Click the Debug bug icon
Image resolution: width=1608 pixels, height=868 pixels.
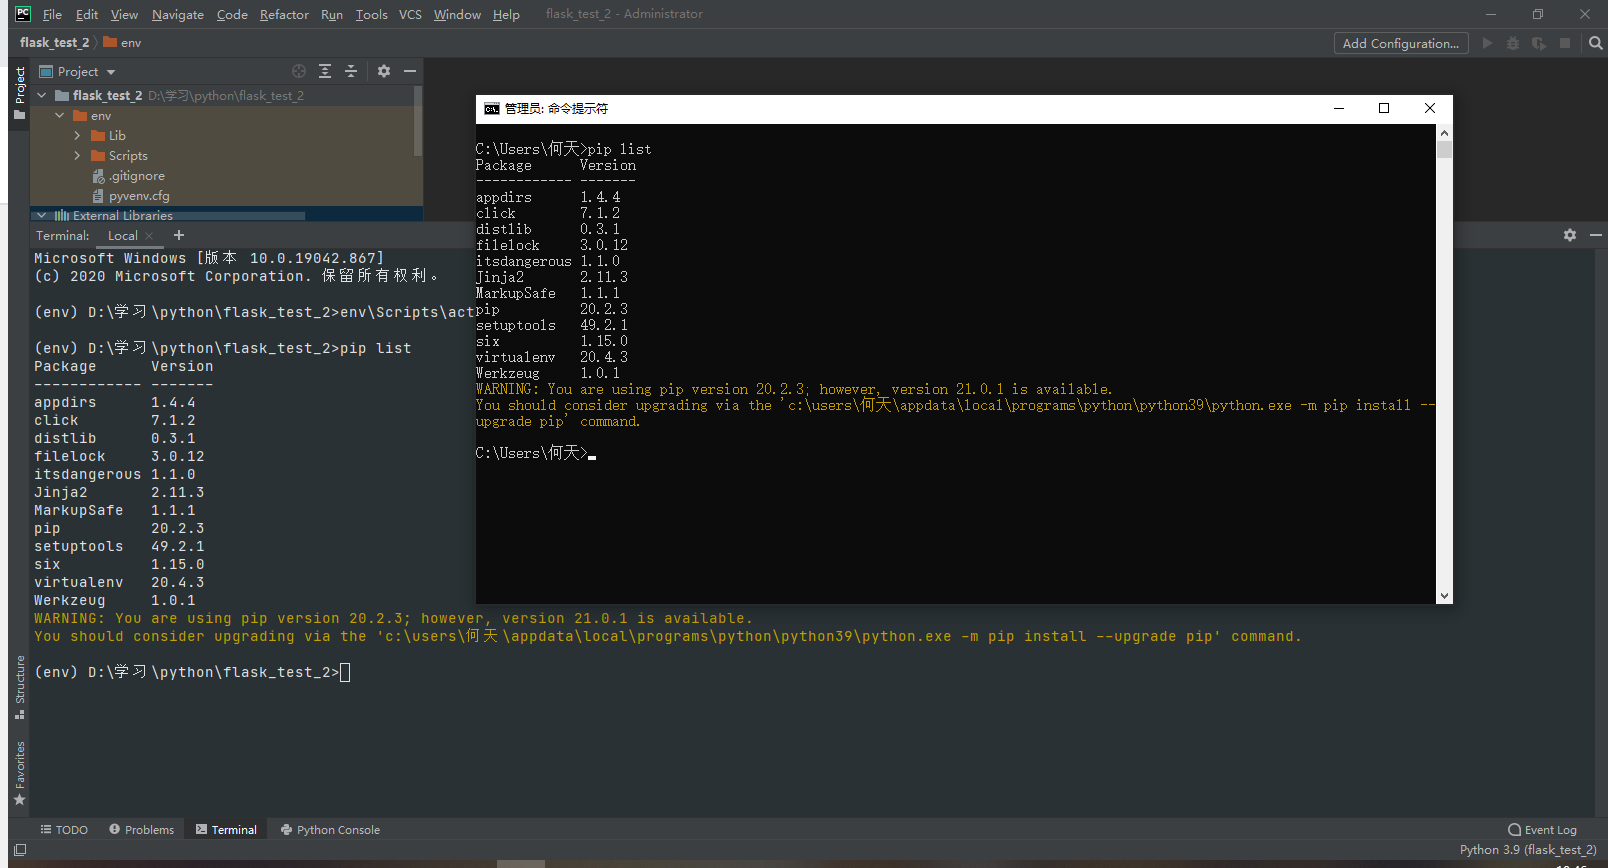[x=1513, y=43]
